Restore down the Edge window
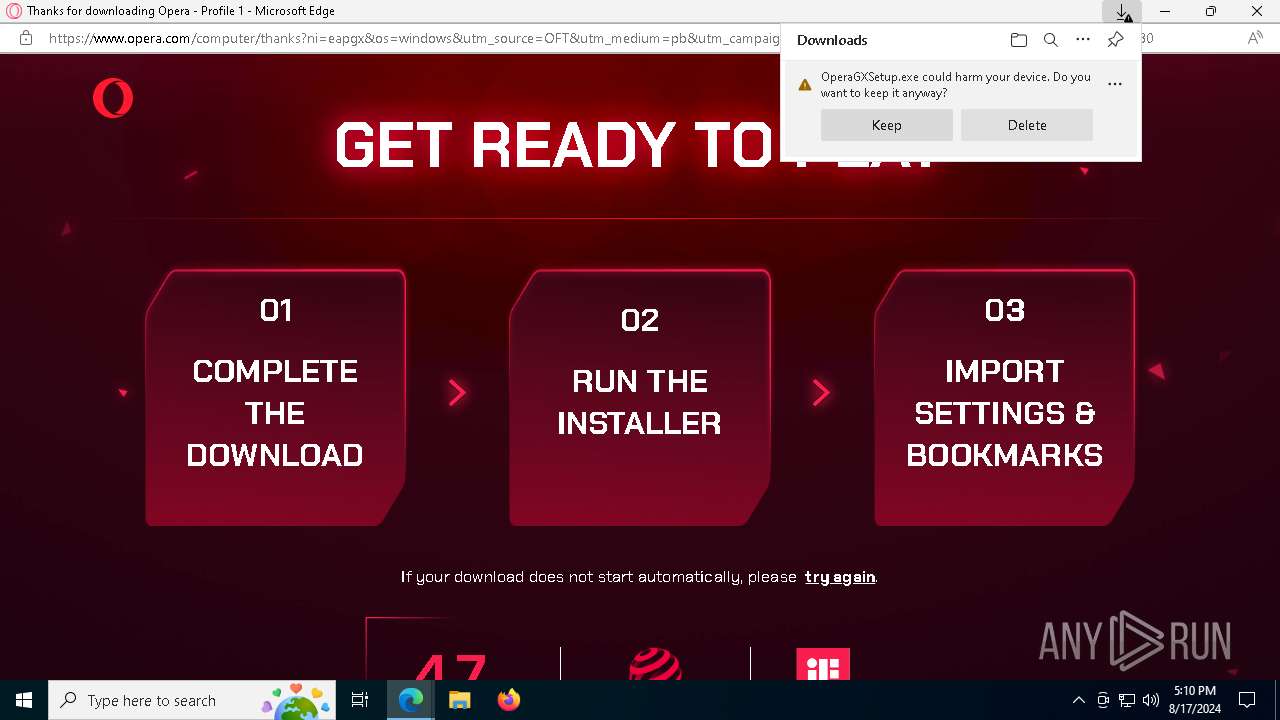The height and width of the screenshot is (720, 1280). (x=1210, y=12)
